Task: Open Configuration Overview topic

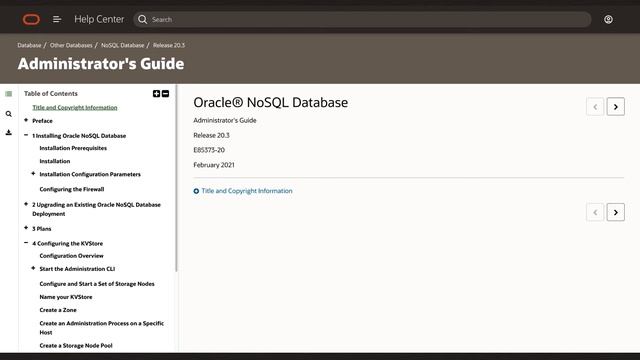Action: point(71,256)
